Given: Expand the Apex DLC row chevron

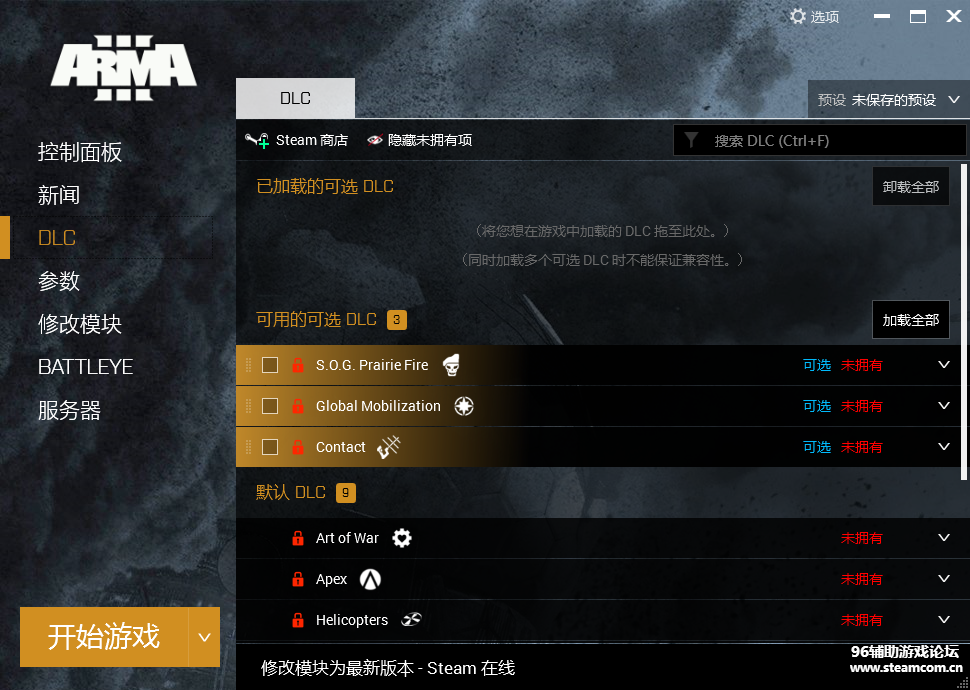Looking at the screenshot, I should pyautogui.click(x=943, y=579).
